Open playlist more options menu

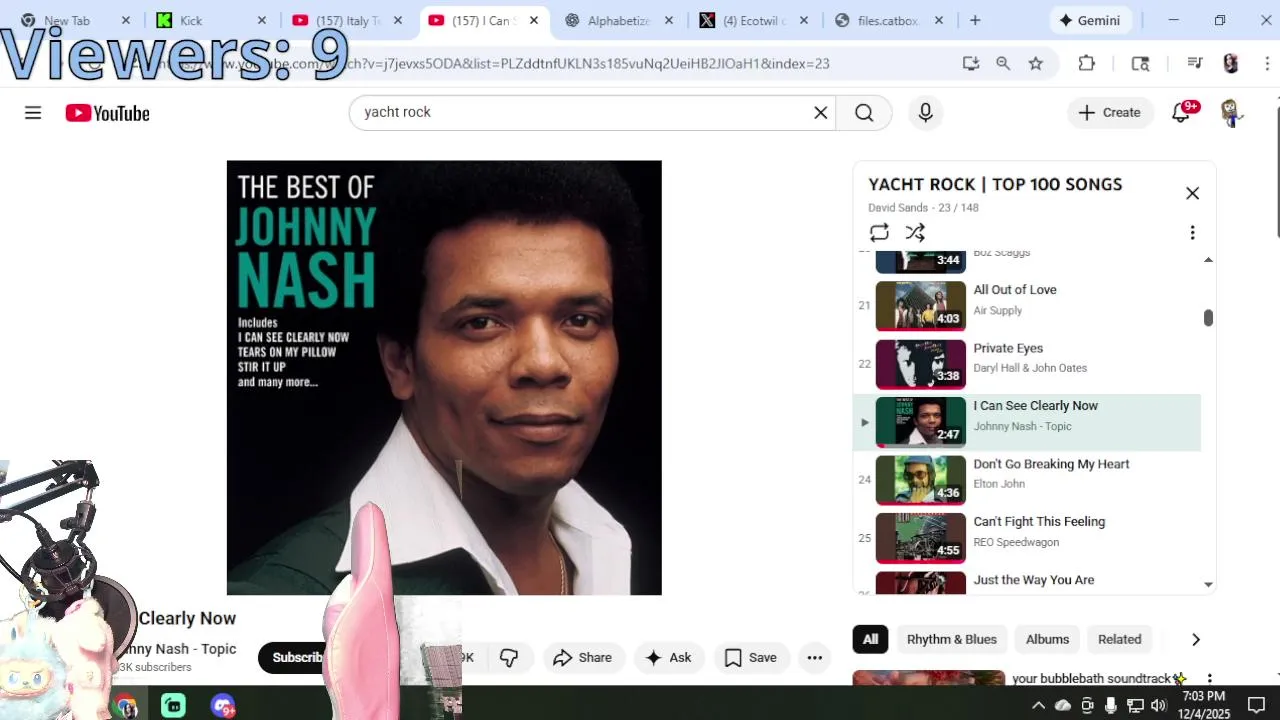coord(1192,233)
